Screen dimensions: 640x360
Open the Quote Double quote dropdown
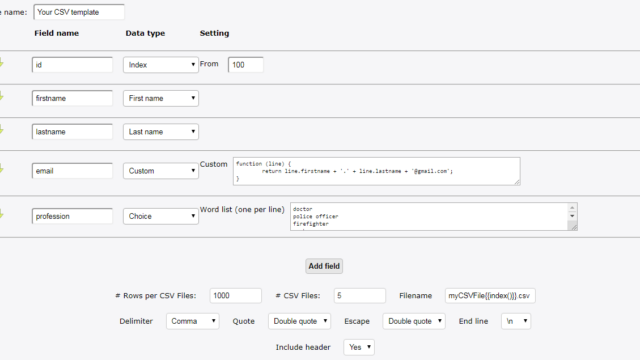[x=299, y=321]
